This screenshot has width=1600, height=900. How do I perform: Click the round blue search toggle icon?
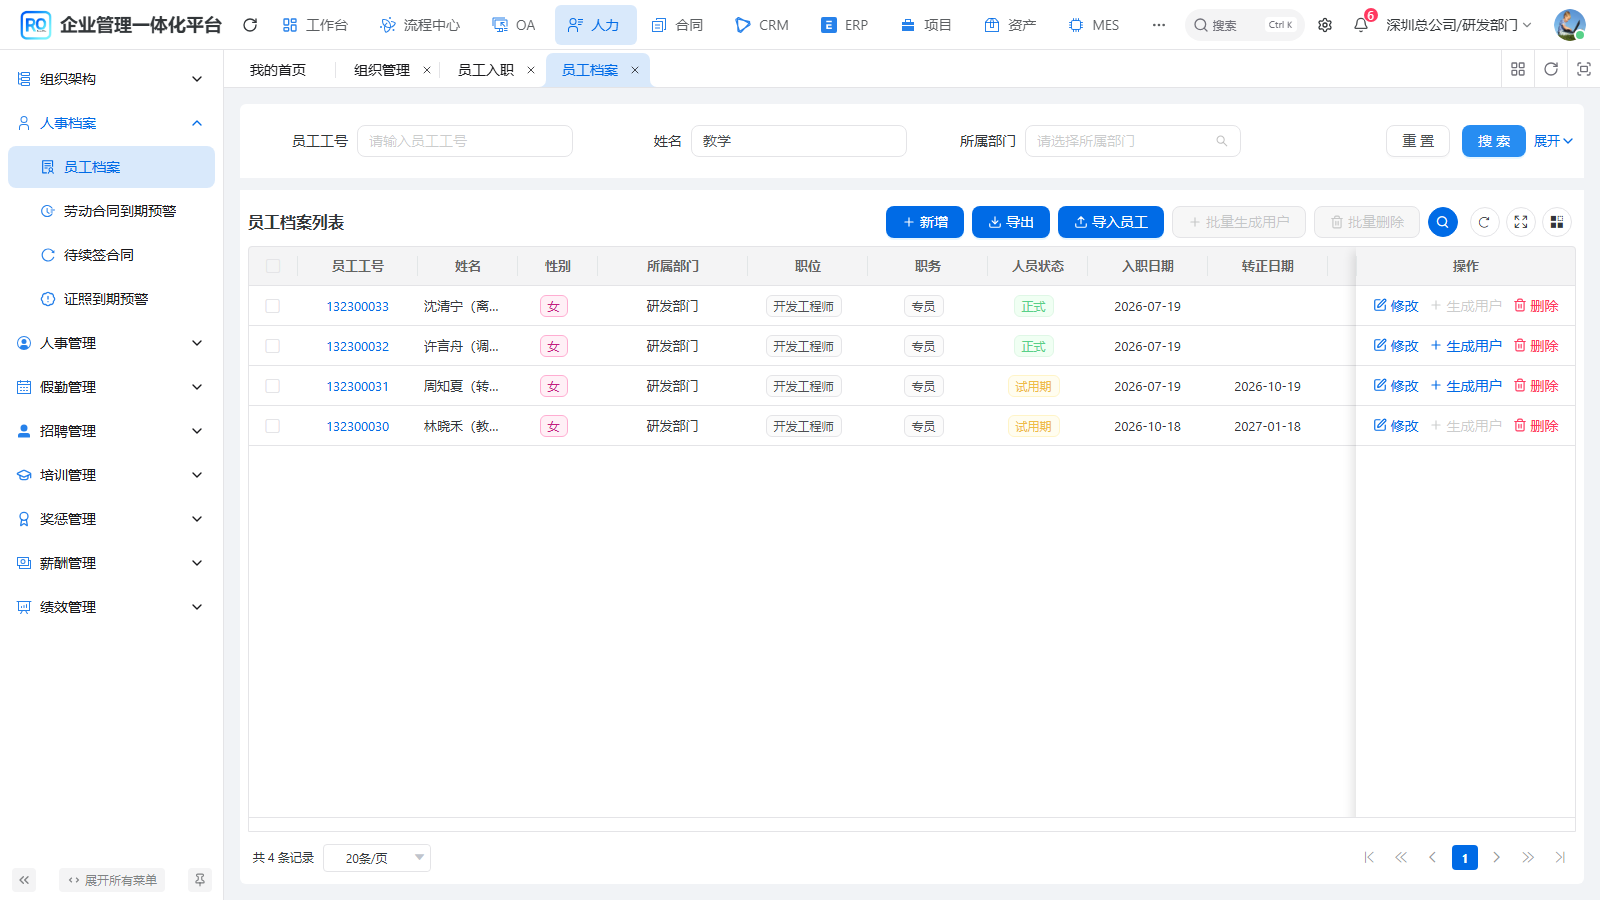pyautogui.click(x=1443, y=222)
